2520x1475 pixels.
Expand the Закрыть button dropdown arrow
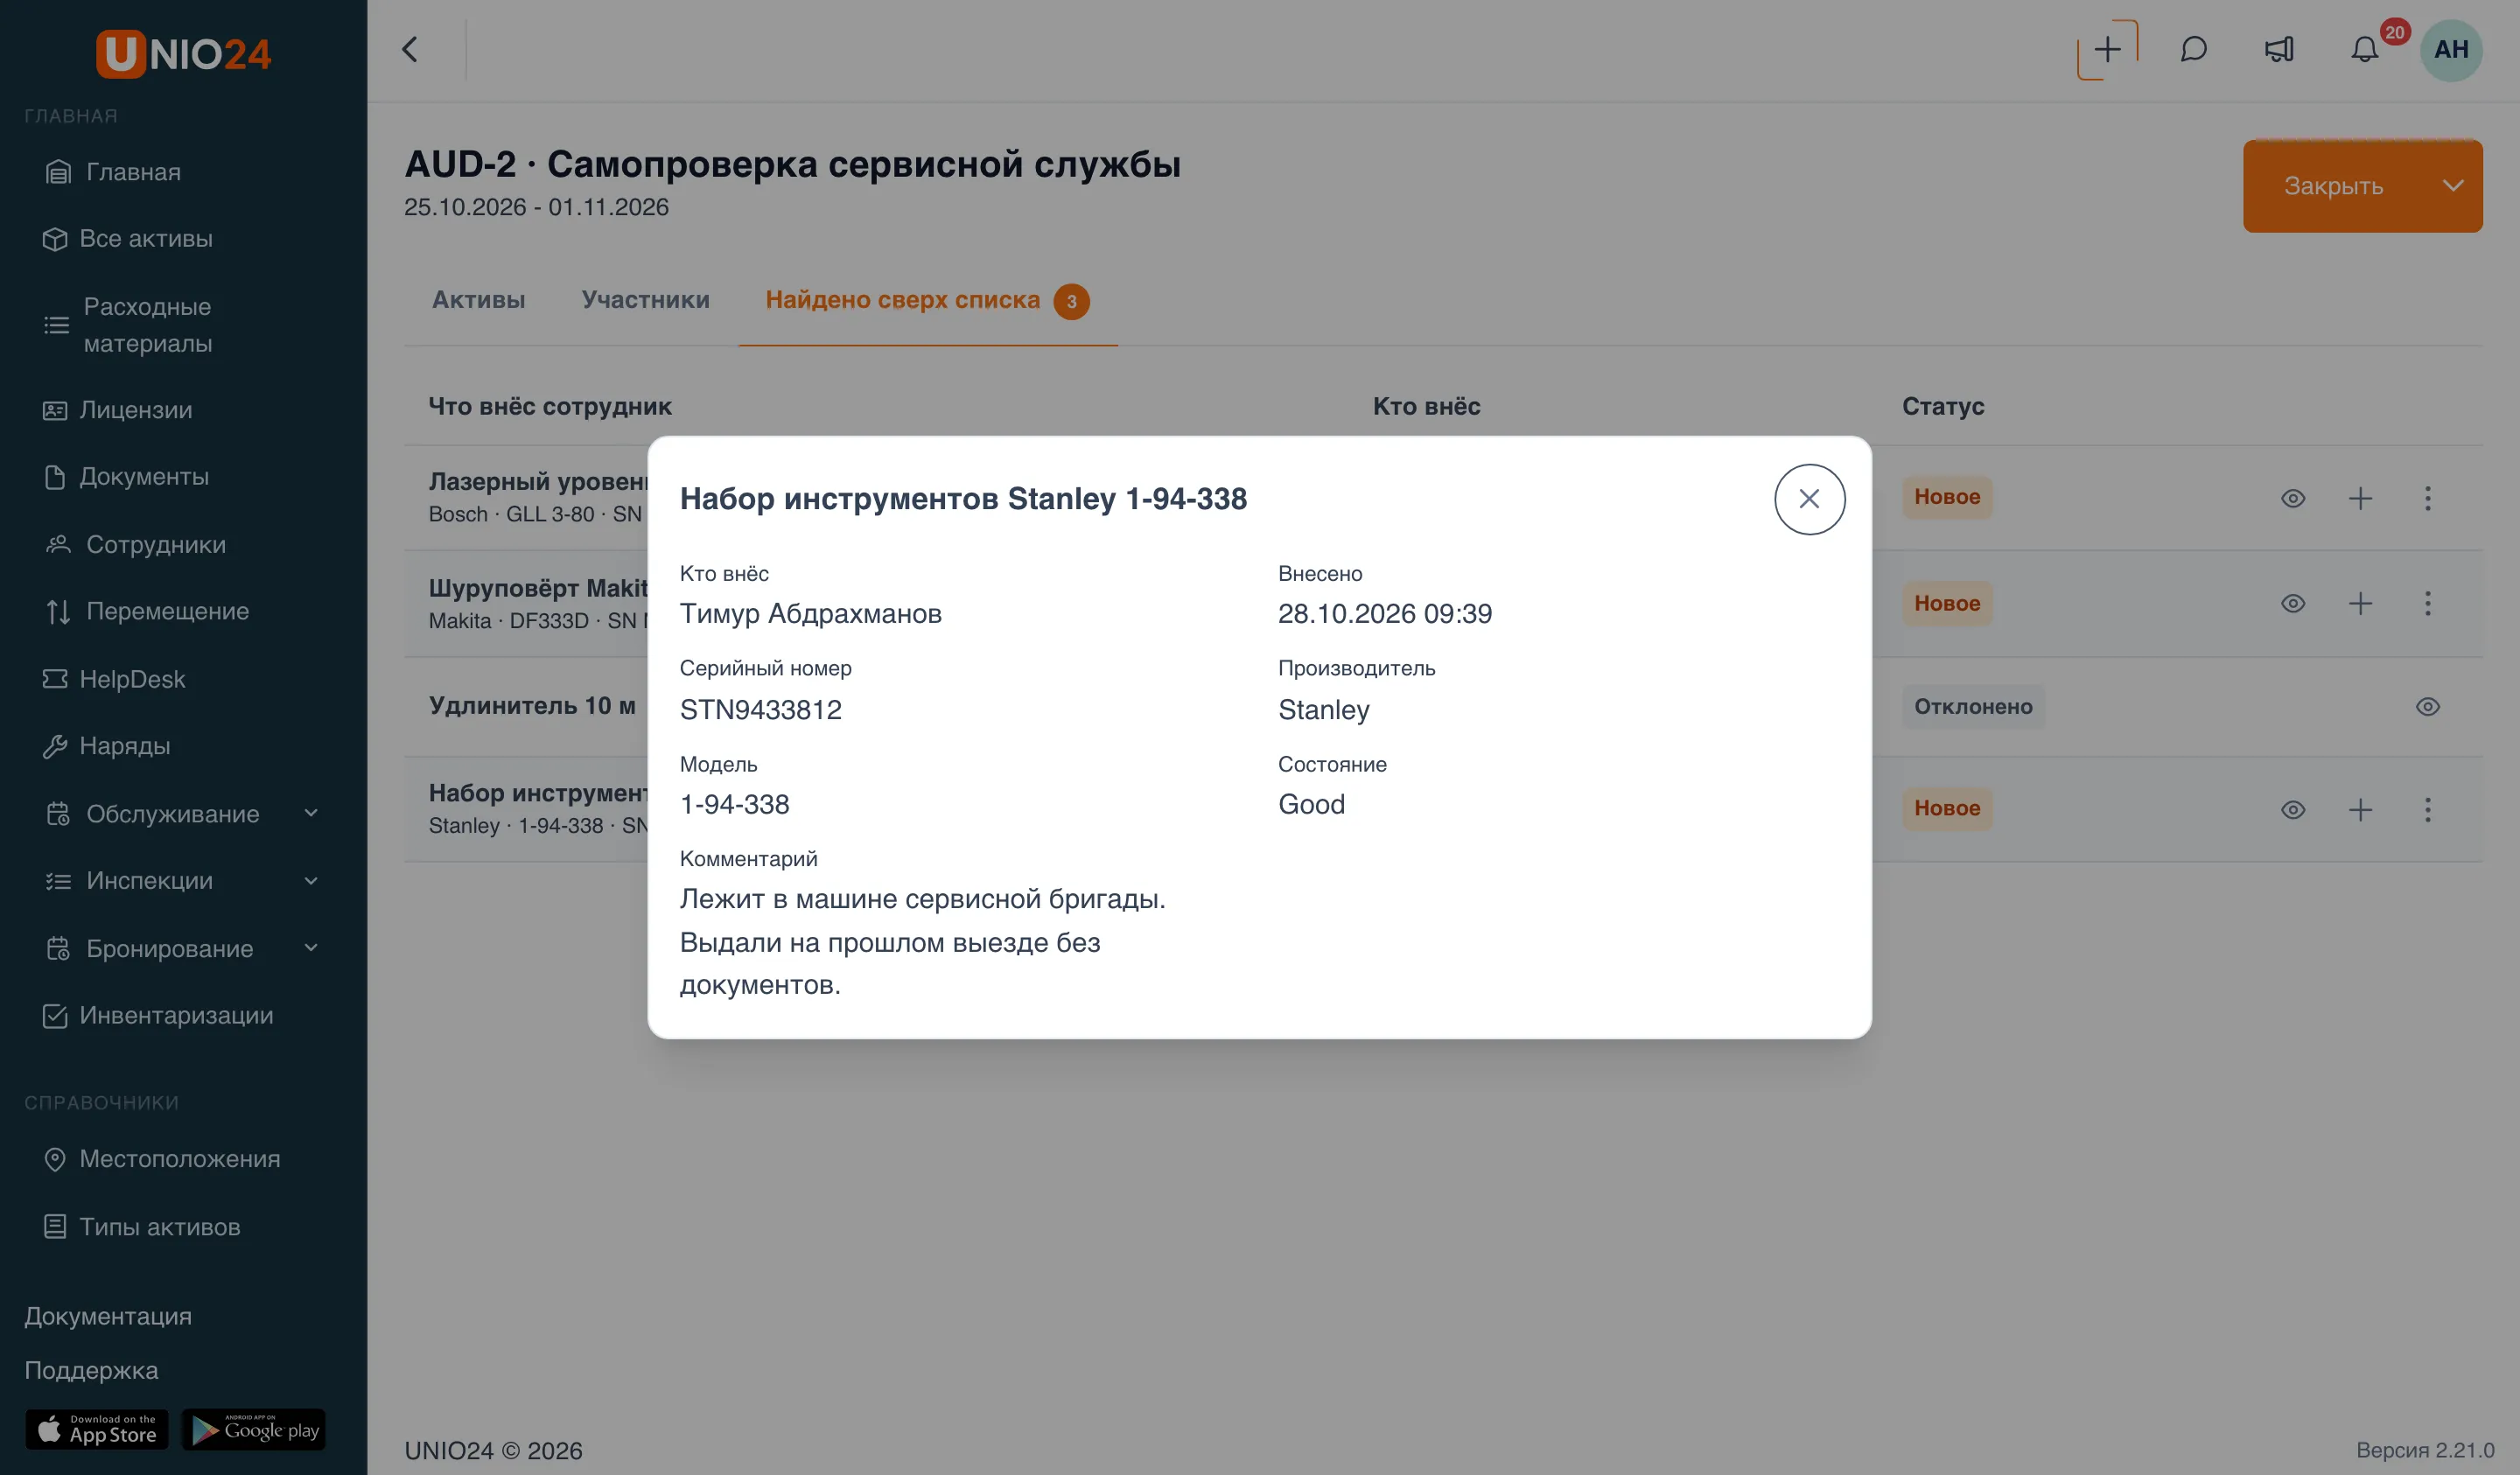click(2452, 186)
